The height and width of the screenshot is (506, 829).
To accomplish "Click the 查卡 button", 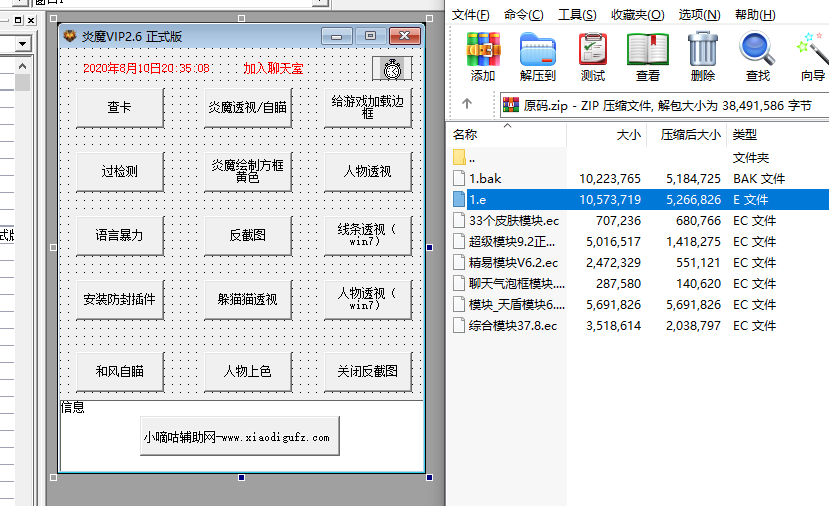I will click(x=120, y=107).
